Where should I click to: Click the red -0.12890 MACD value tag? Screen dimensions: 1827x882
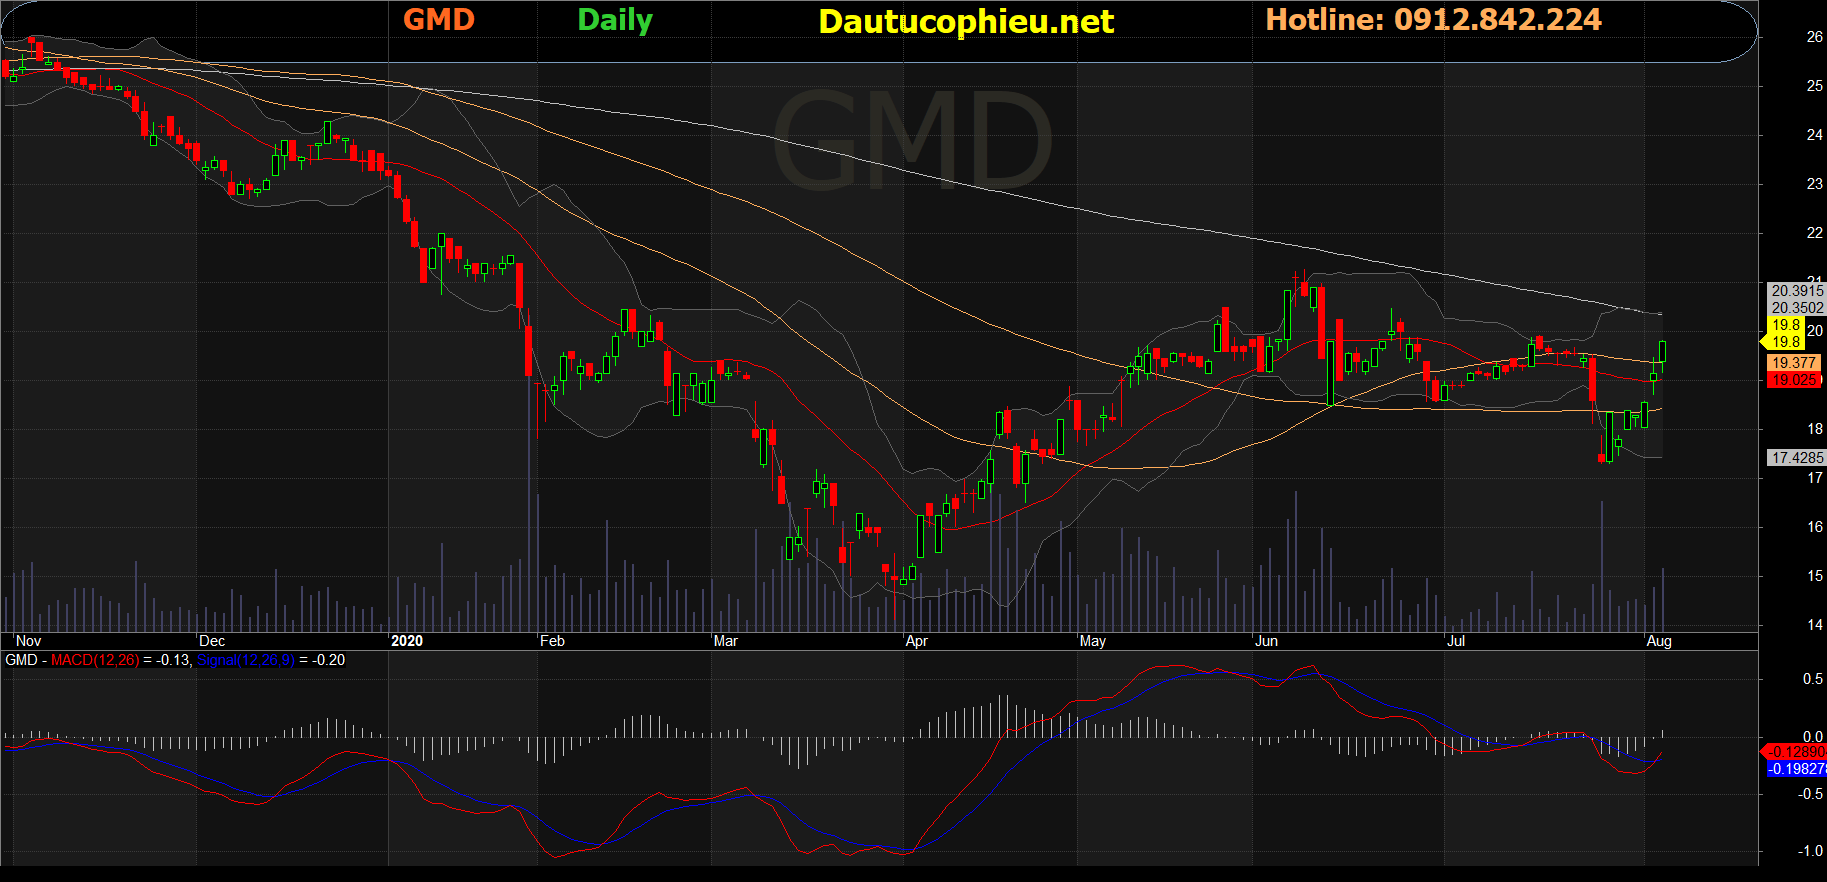click(1796, 752)
